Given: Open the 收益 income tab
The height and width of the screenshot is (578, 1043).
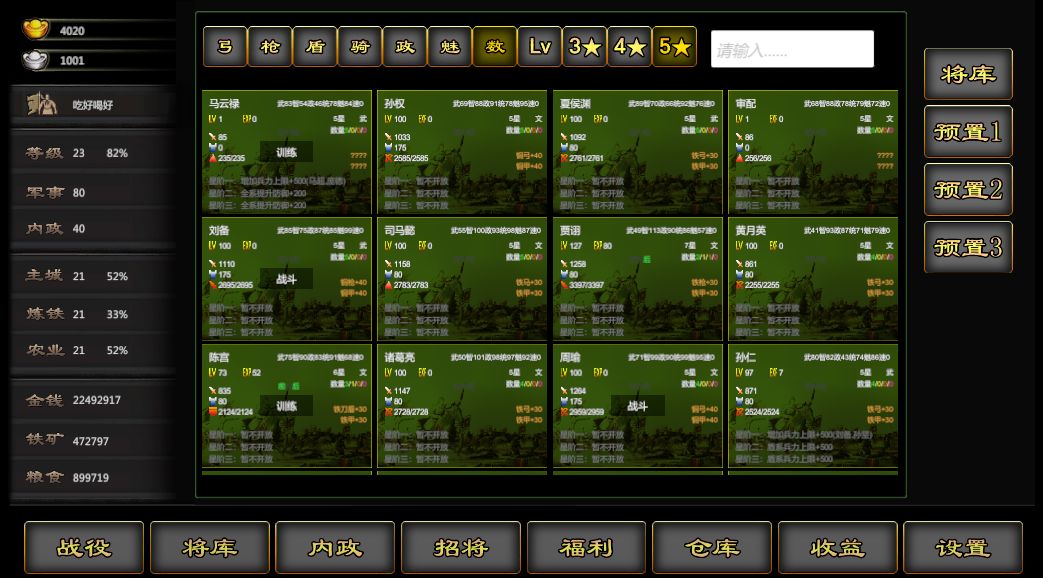Looking at the screenshot, I should coord(837,547).
